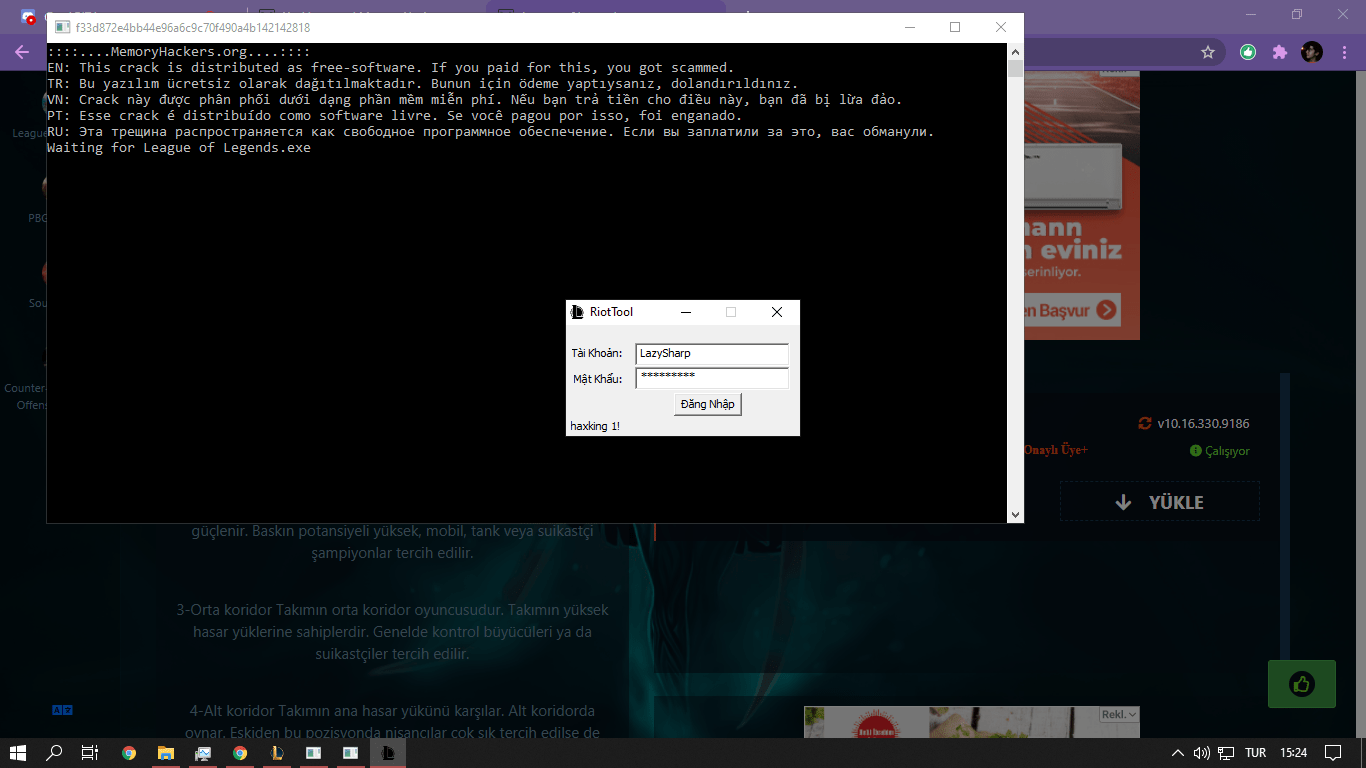Click the Başvur button in the ad

click(x=1071, y=310)
